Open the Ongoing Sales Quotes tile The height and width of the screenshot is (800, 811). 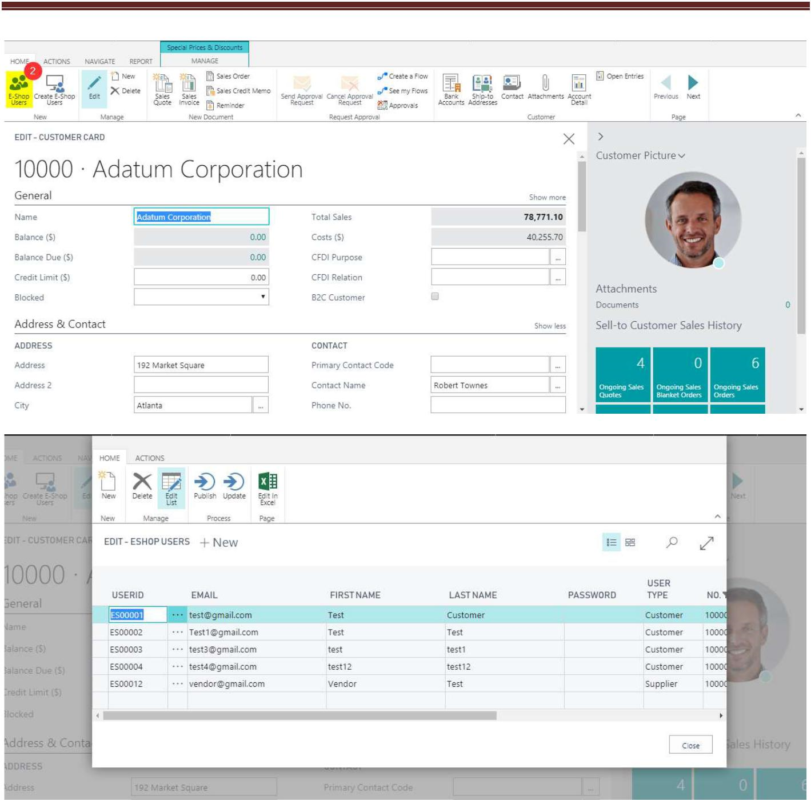(x=623, y=374)
